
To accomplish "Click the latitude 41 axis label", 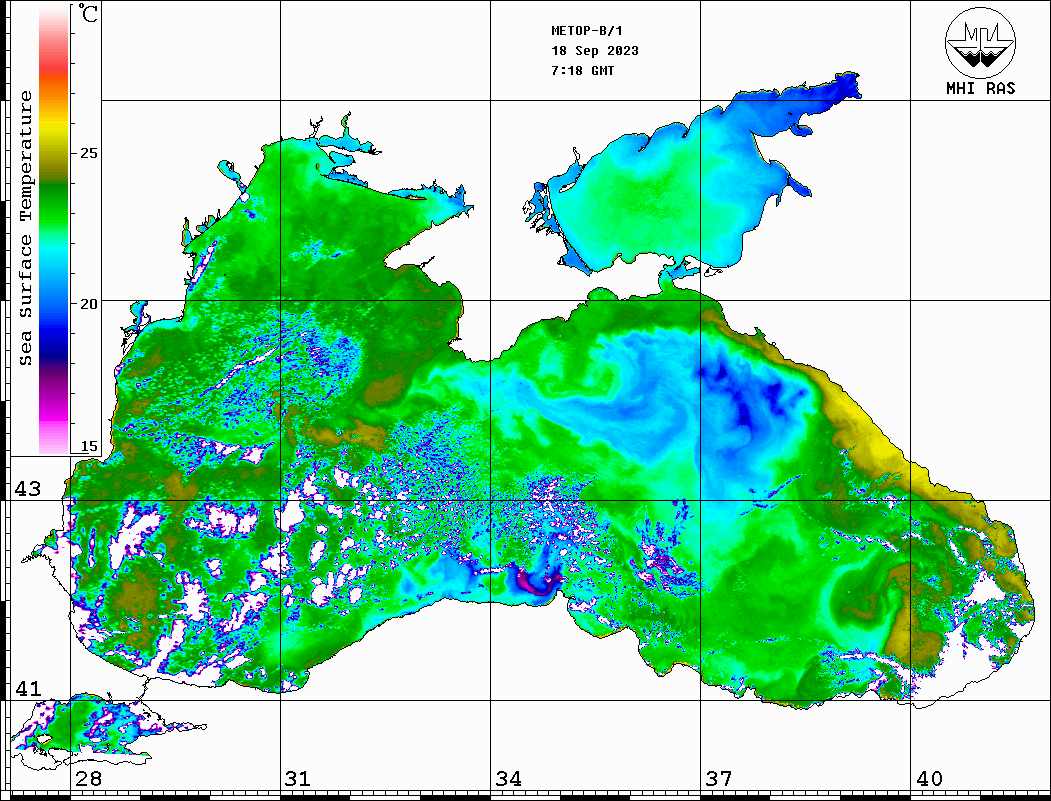I will 27,689.
